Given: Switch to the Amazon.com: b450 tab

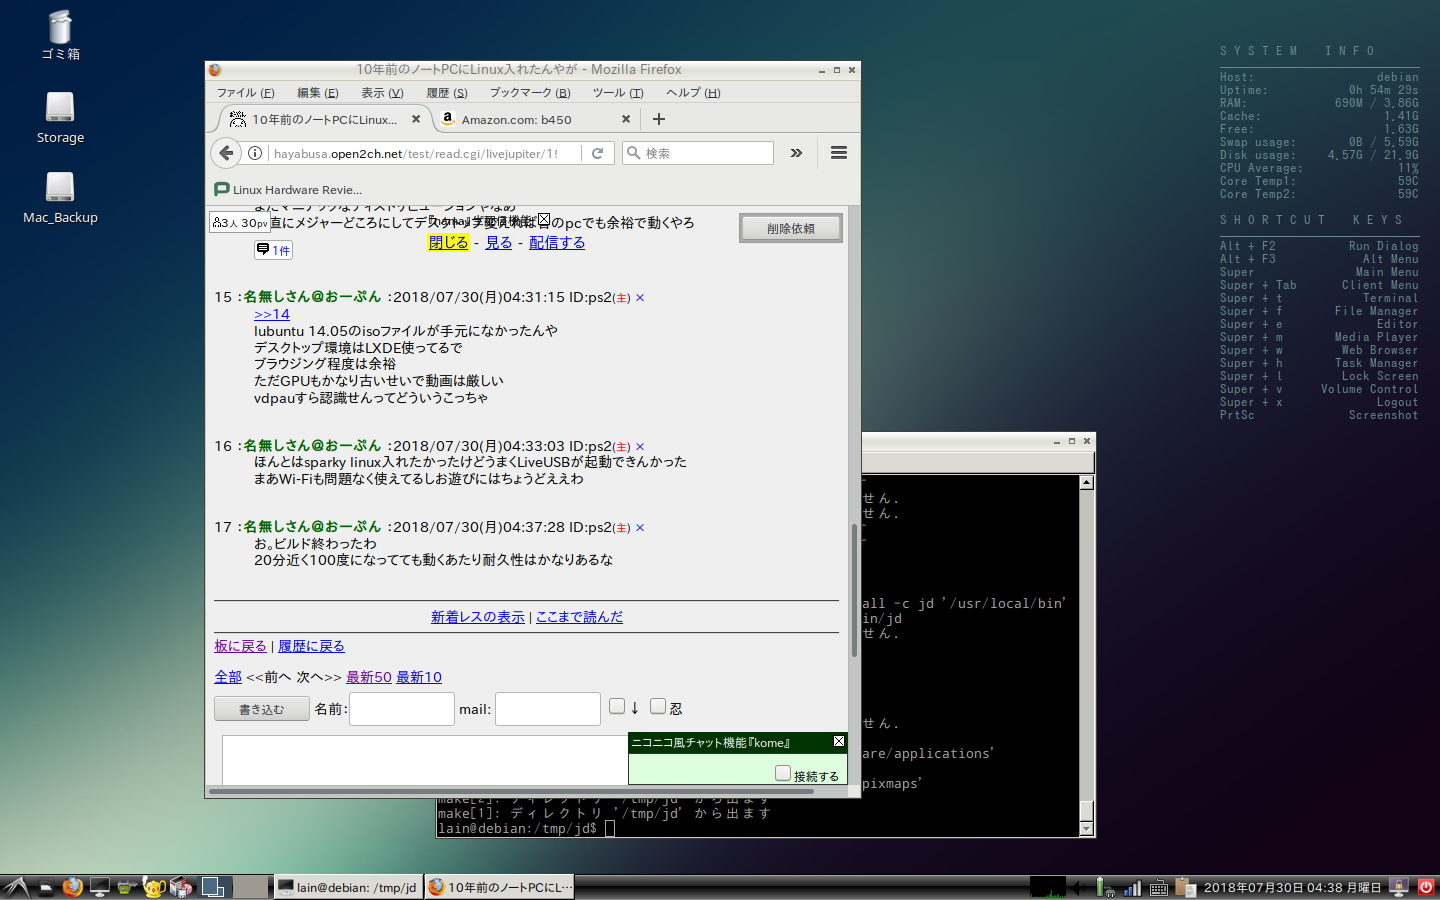Looking at the screenshot, I should coord(537,119).
